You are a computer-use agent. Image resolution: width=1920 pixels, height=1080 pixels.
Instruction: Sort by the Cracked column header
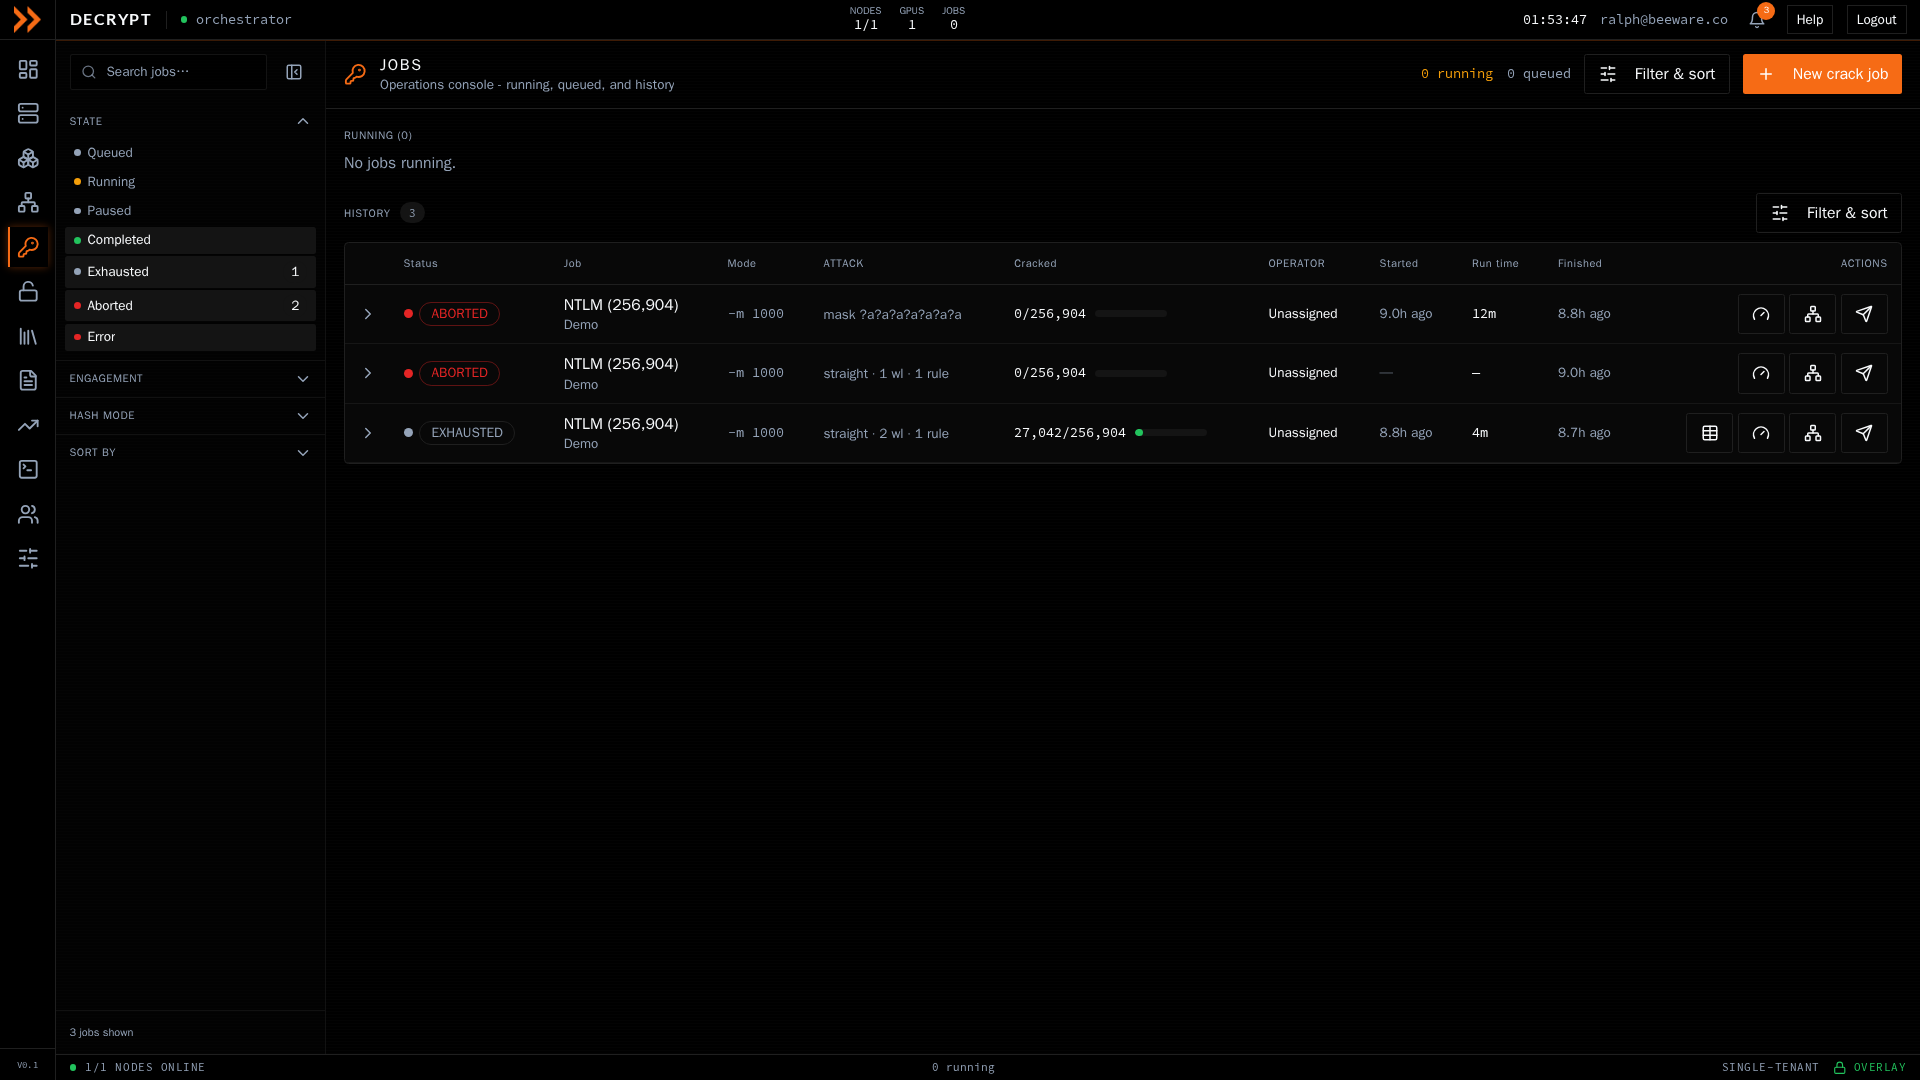[x=1035, y=264]
